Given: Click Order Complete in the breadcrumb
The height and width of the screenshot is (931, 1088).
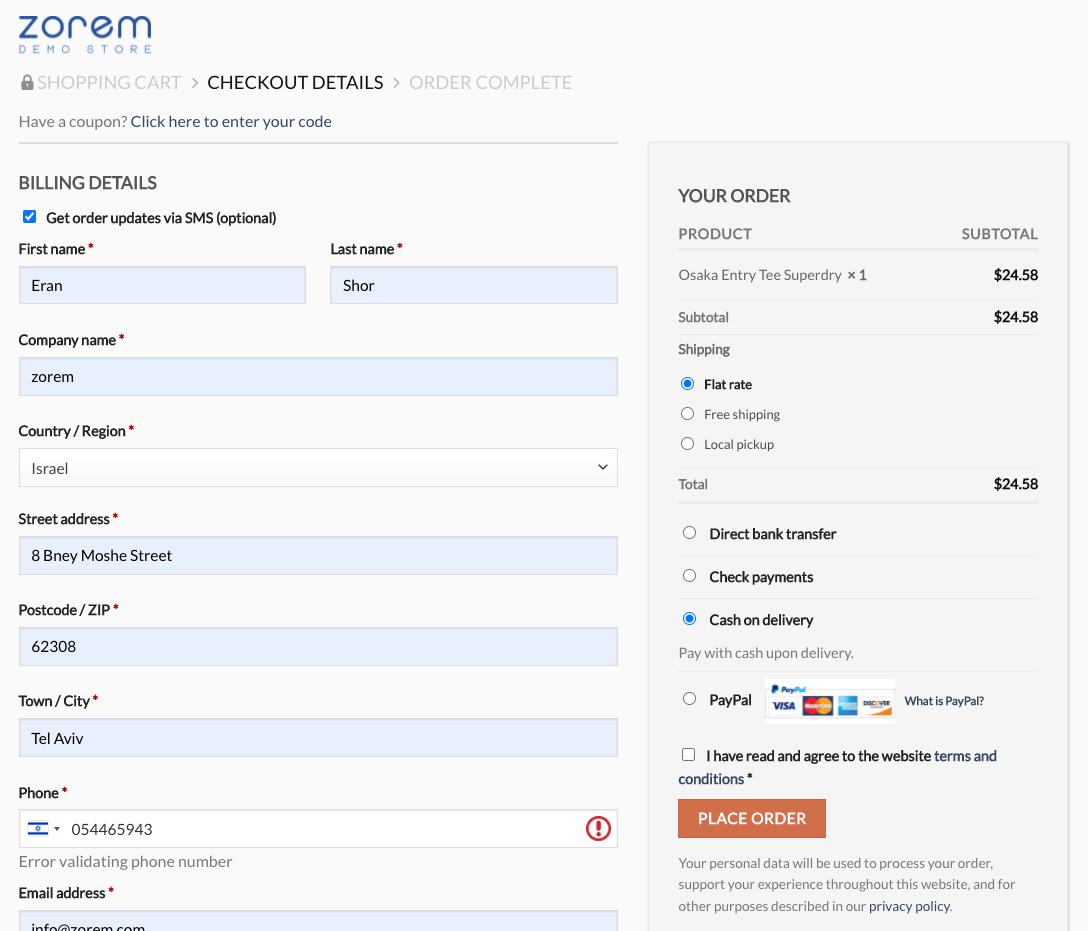Looking at the screenshot, I should click(490, 82).
